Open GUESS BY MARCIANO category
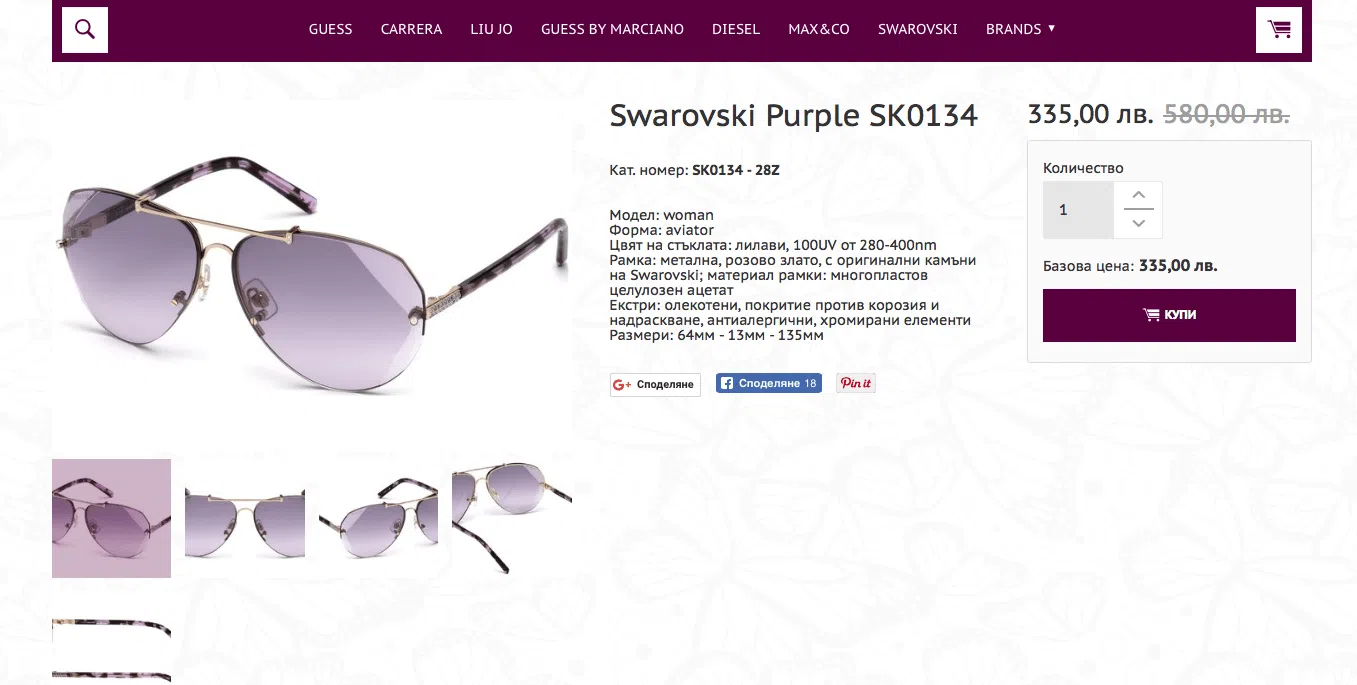The height and width of the screenshot is (685, 1357). [x=612, y=29]
